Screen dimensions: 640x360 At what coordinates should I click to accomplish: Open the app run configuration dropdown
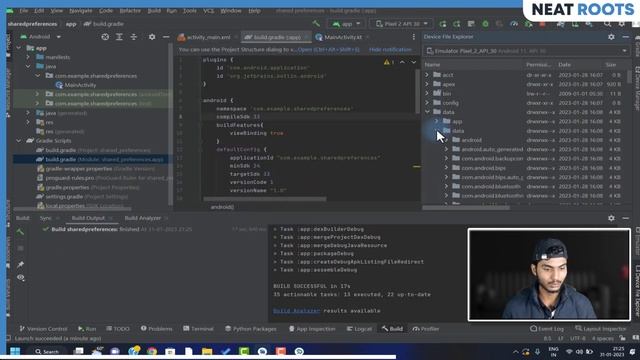coord(347,24)
